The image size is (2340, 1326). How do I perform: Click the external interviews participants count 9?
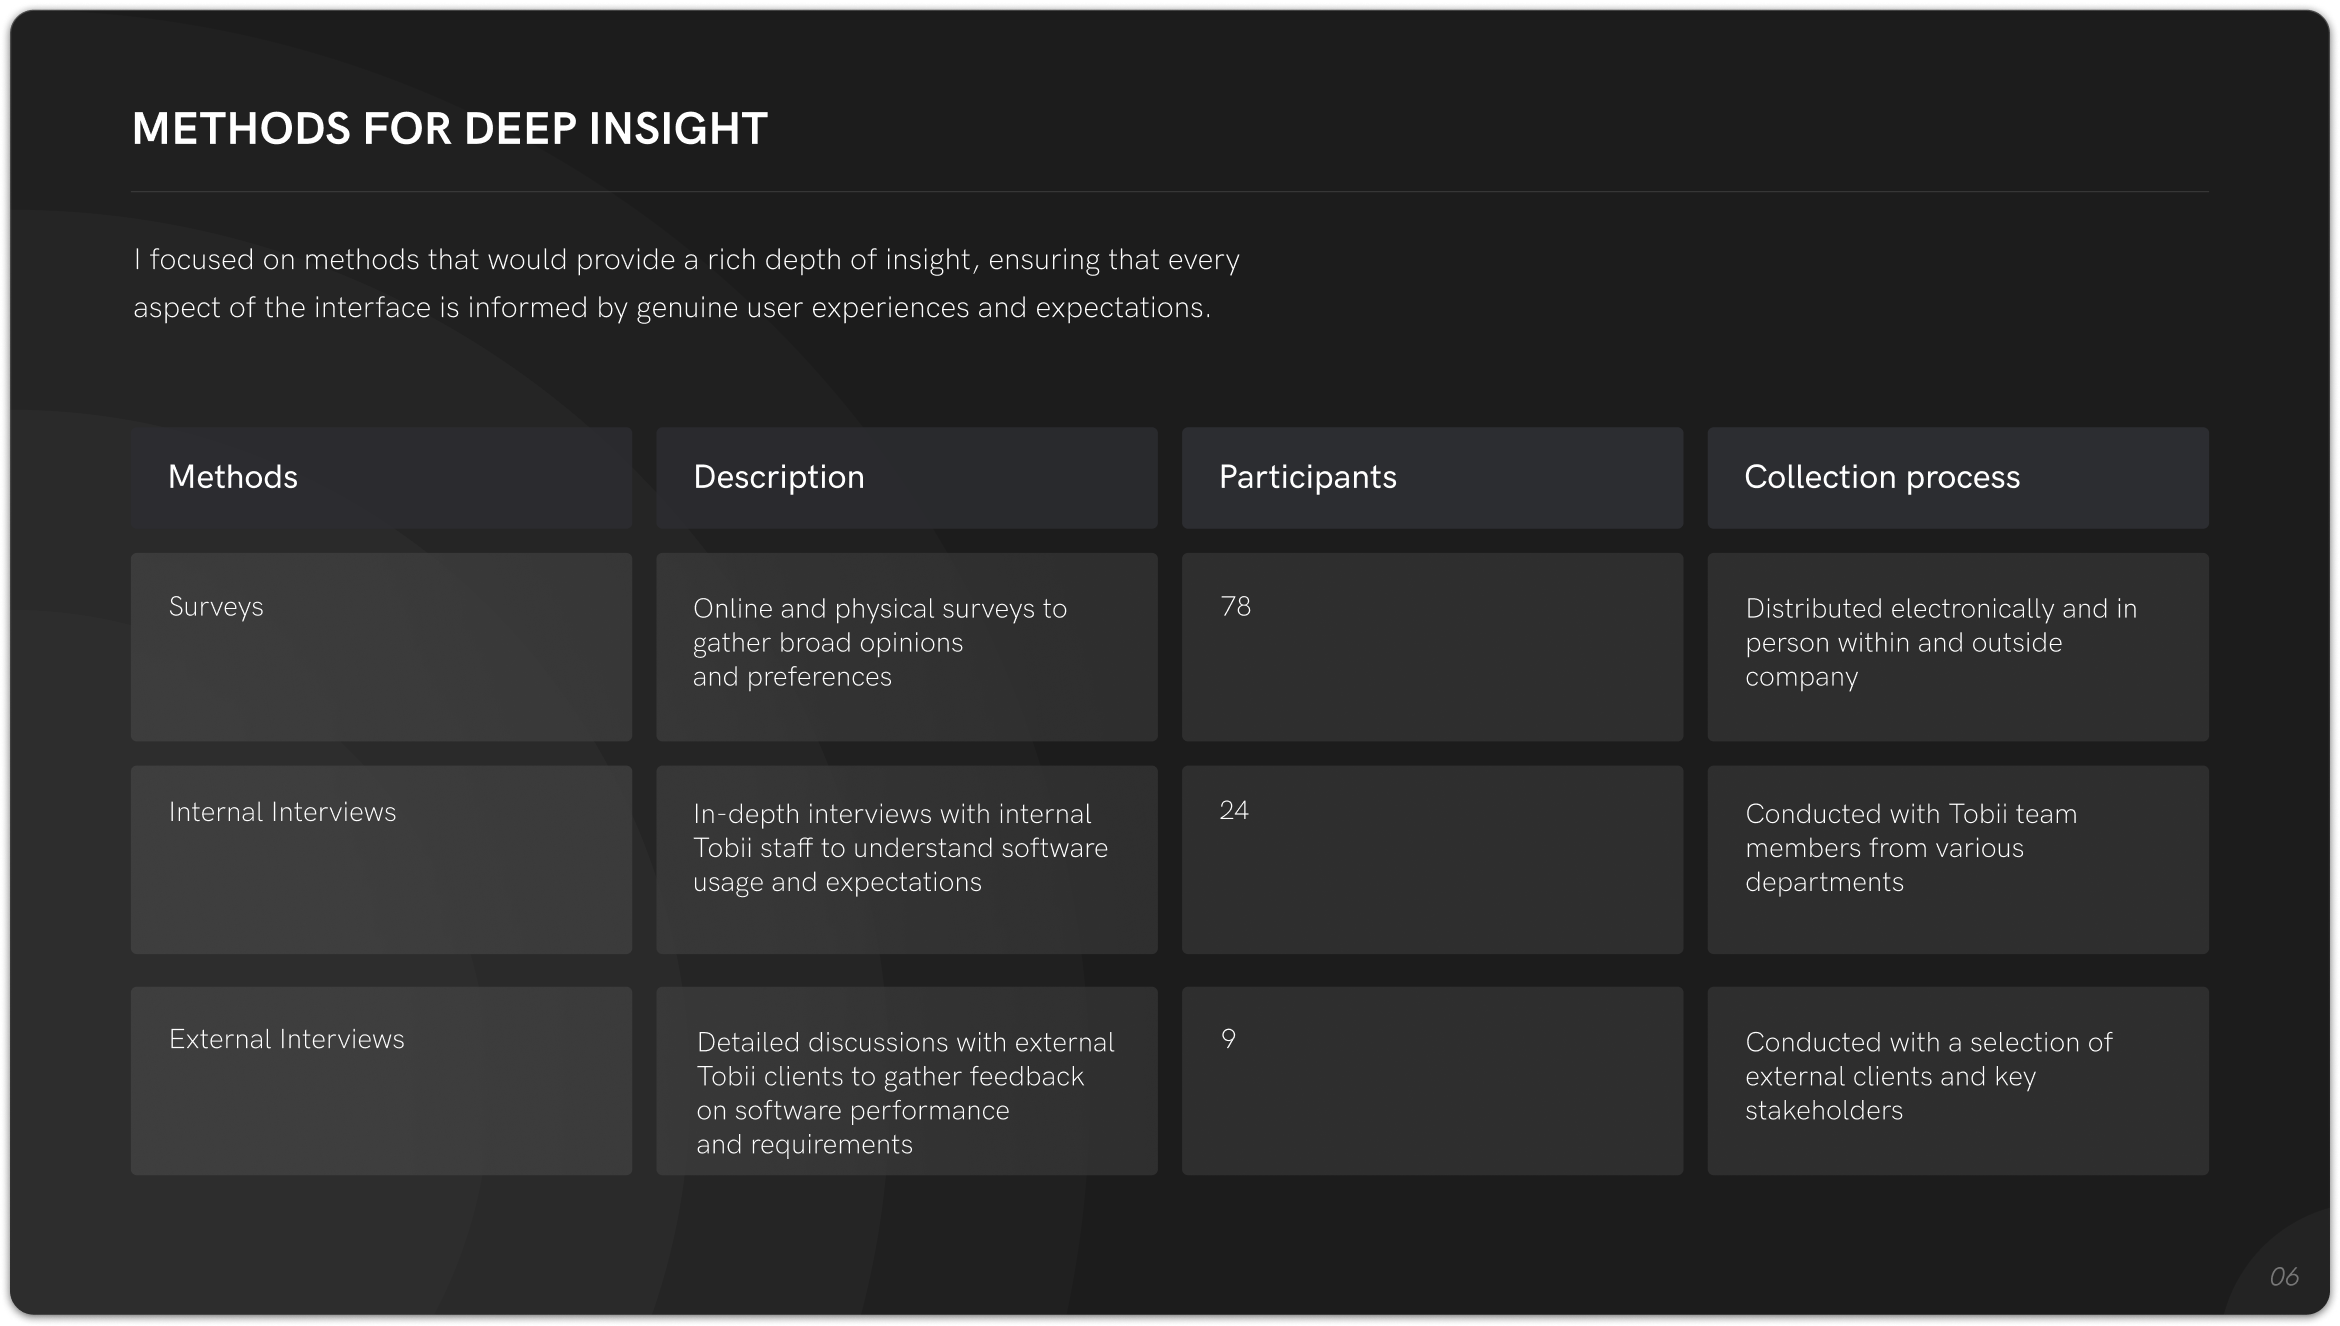point(1228,1039)
